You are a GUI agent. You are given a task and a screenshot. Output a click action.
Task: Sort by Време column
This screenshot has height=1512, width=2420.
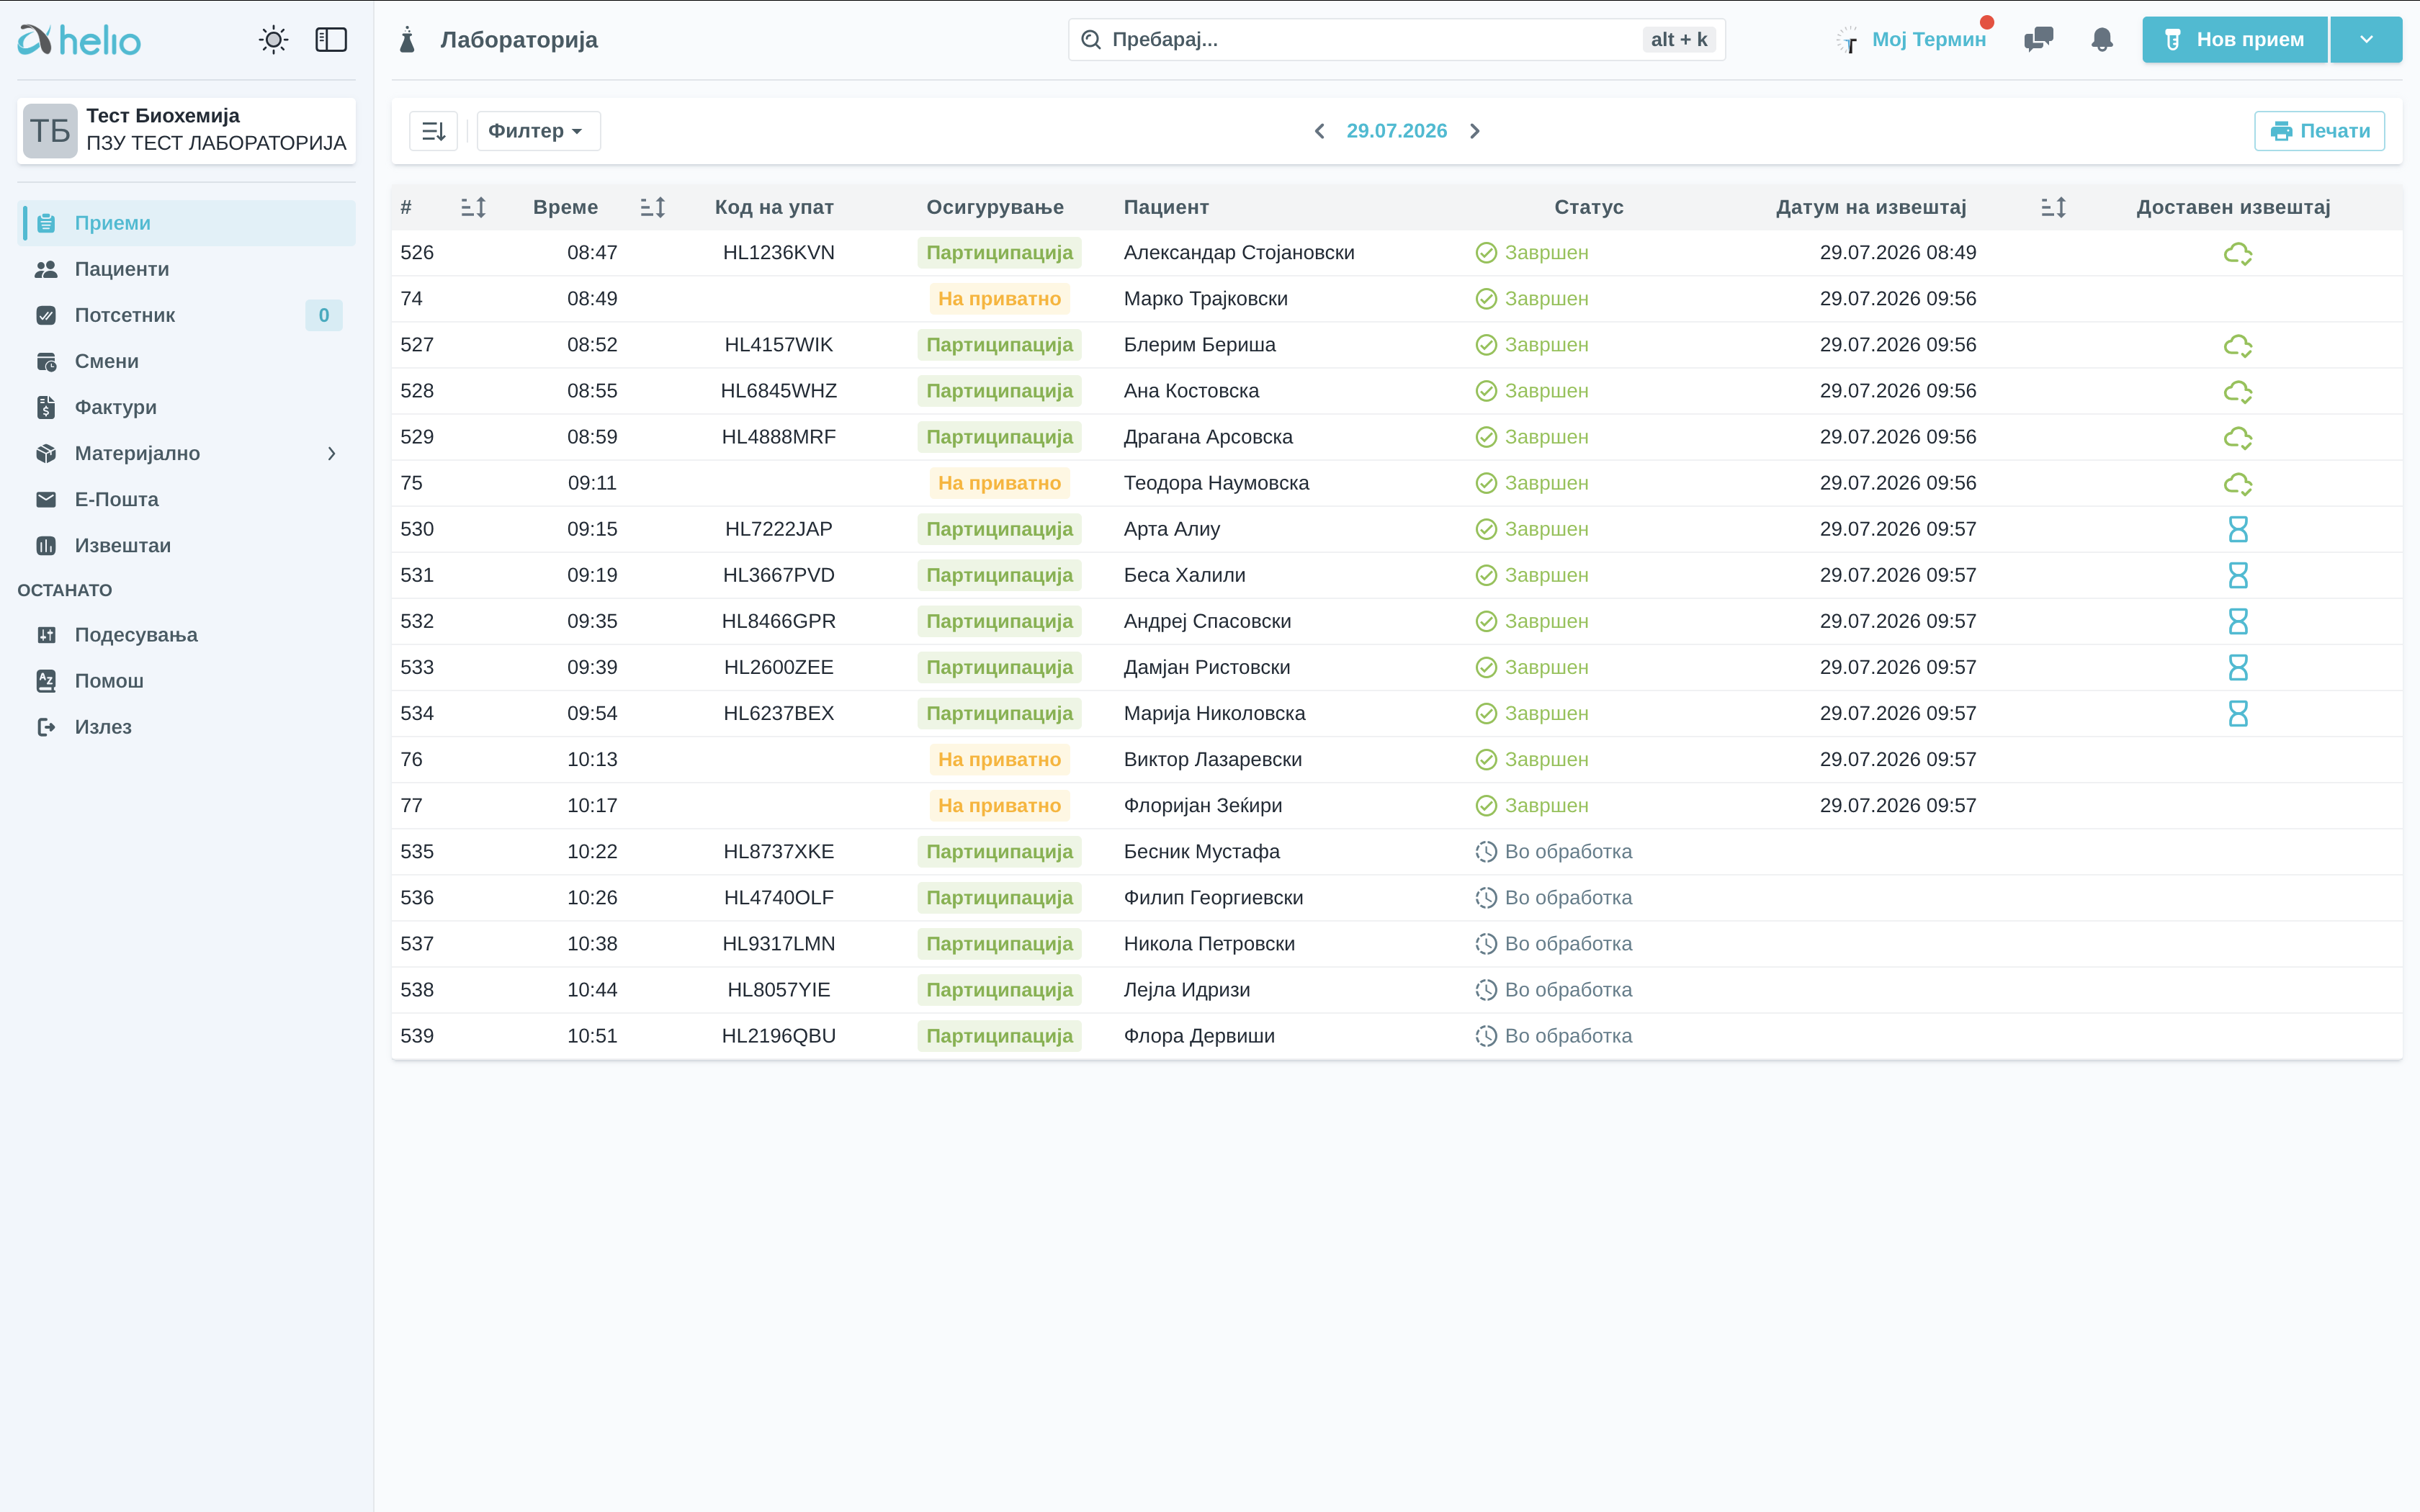(x=652, y=207)
